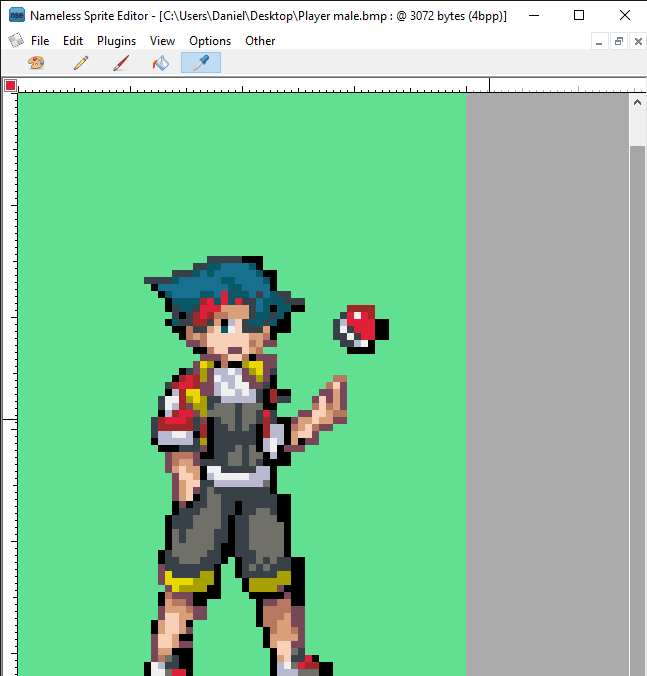Image resolution: width=647 pixels, height=676 pixels.
Task: Click the vertical scrollbar thumb
Action: point(637,410)
